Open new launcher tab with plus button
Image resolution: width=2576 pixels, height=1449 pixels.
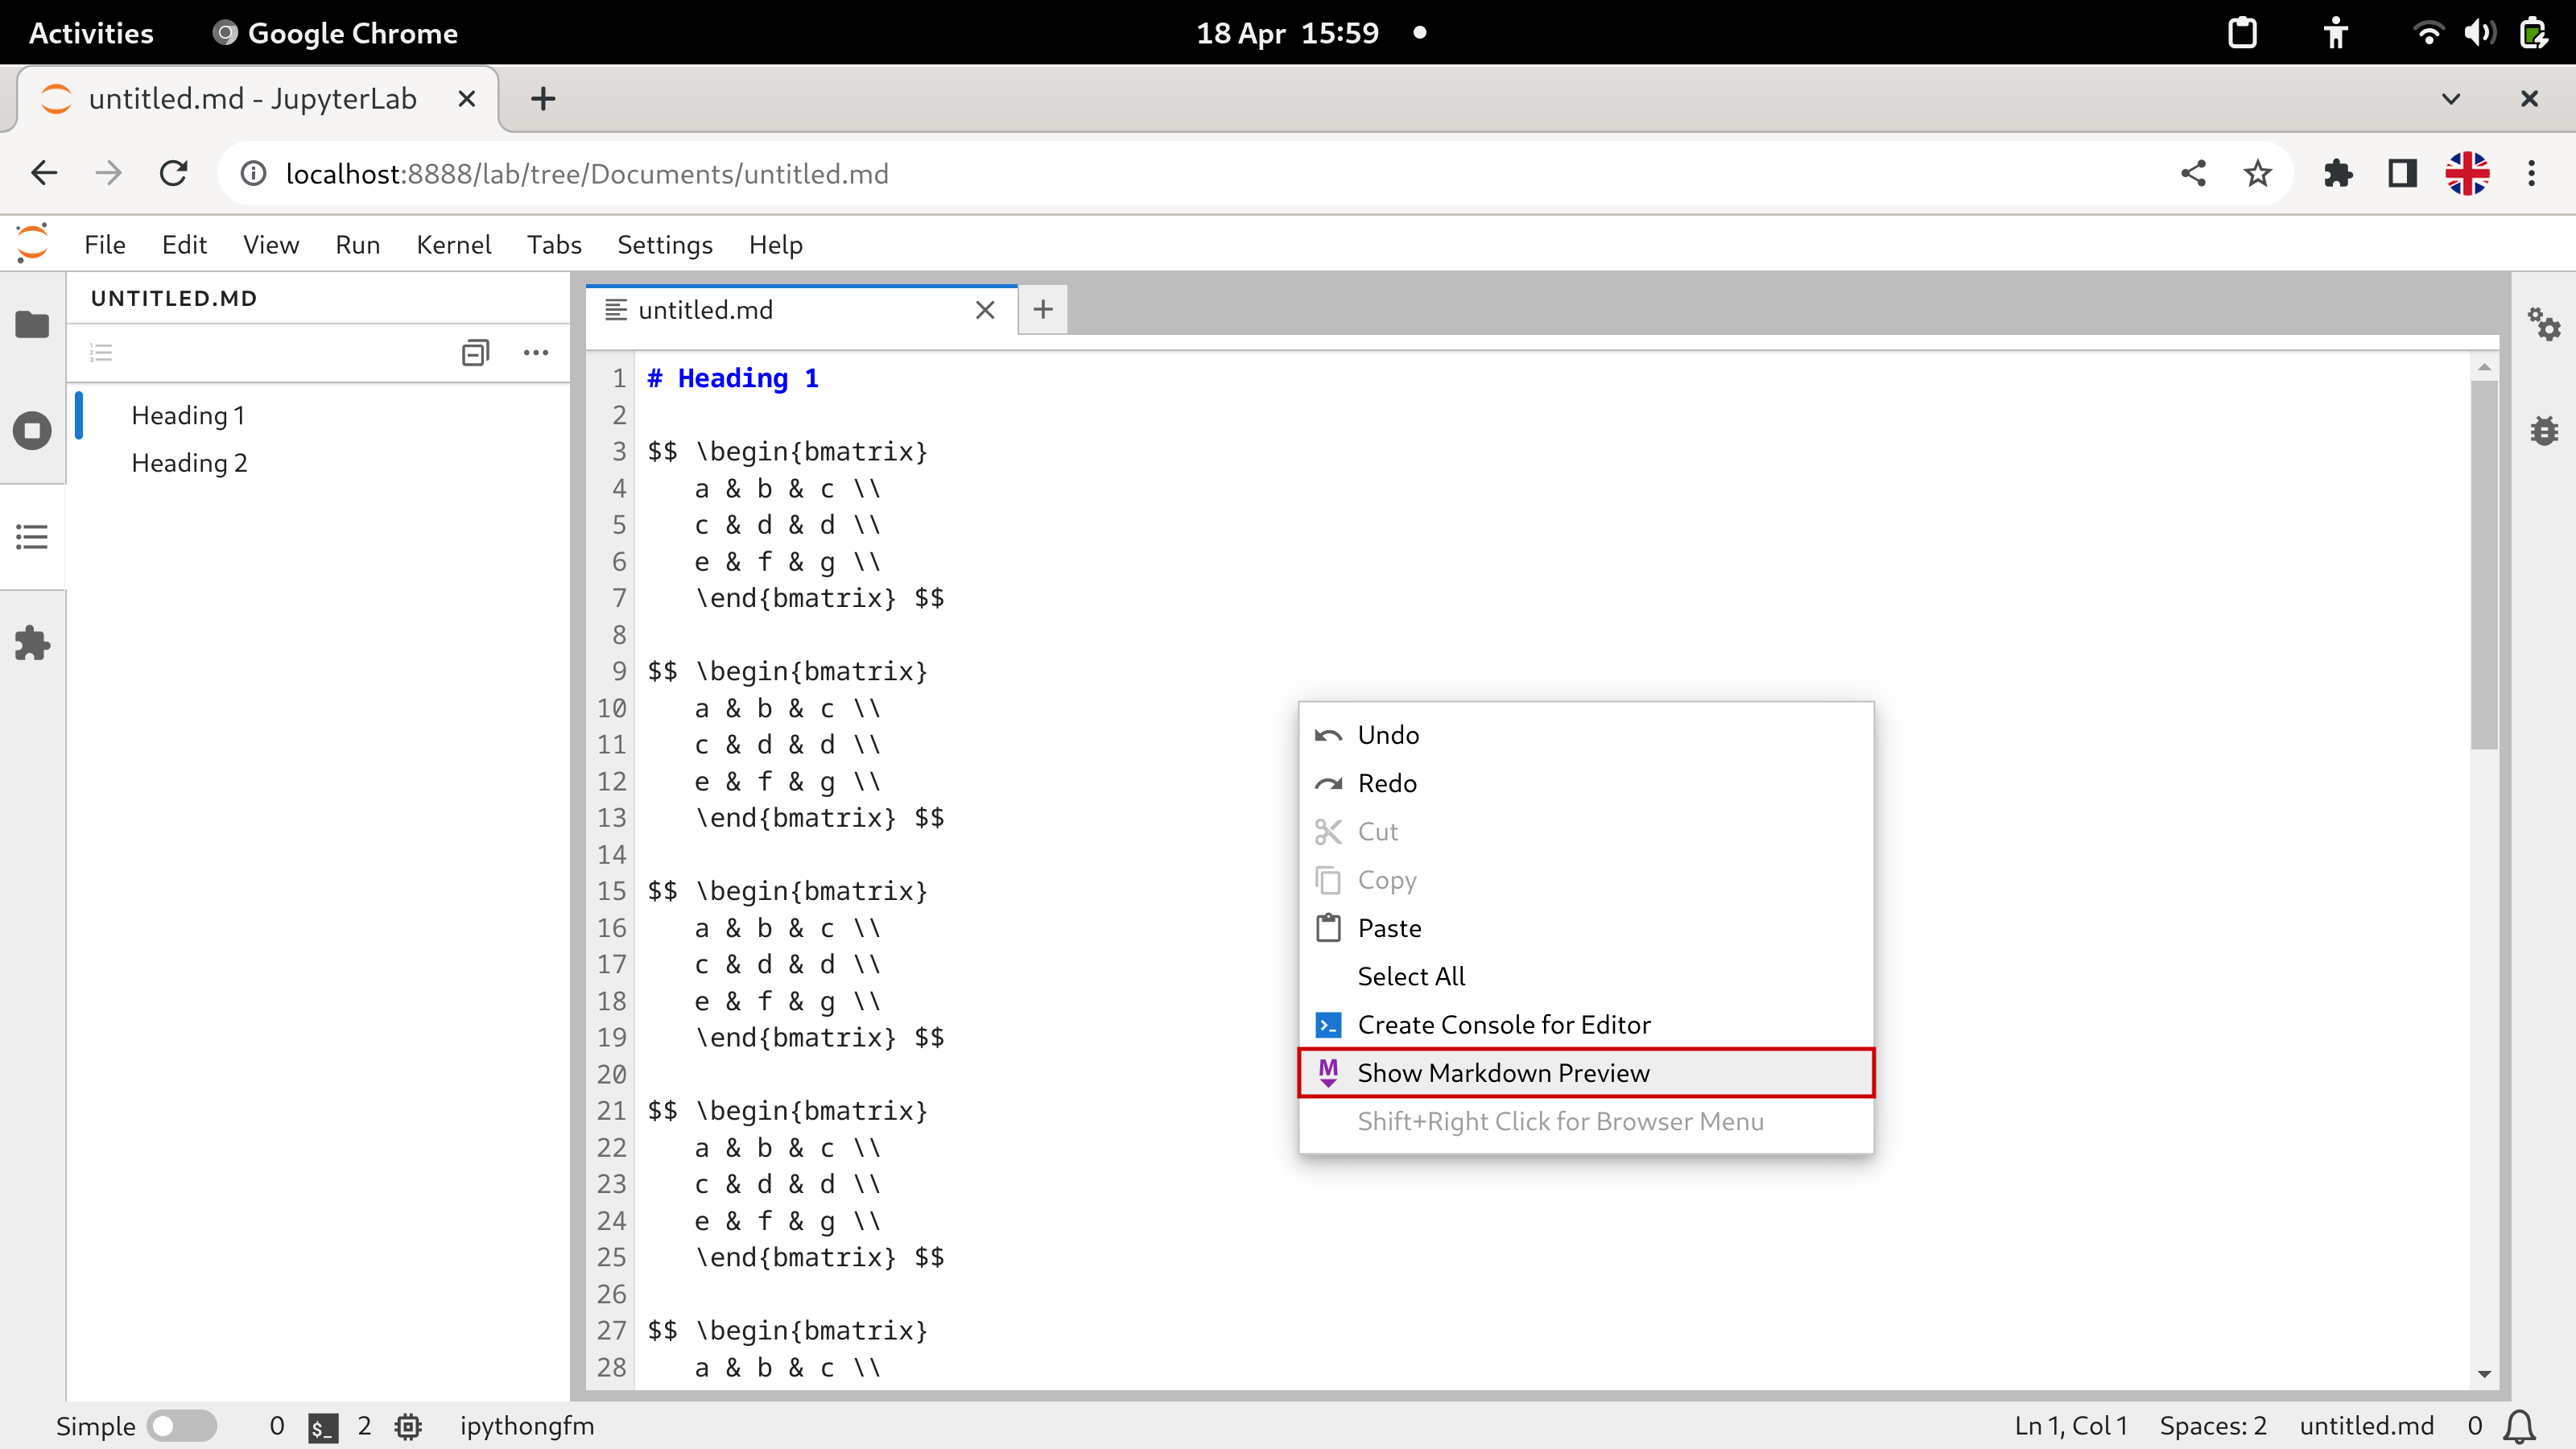(x=1042, y=310)
